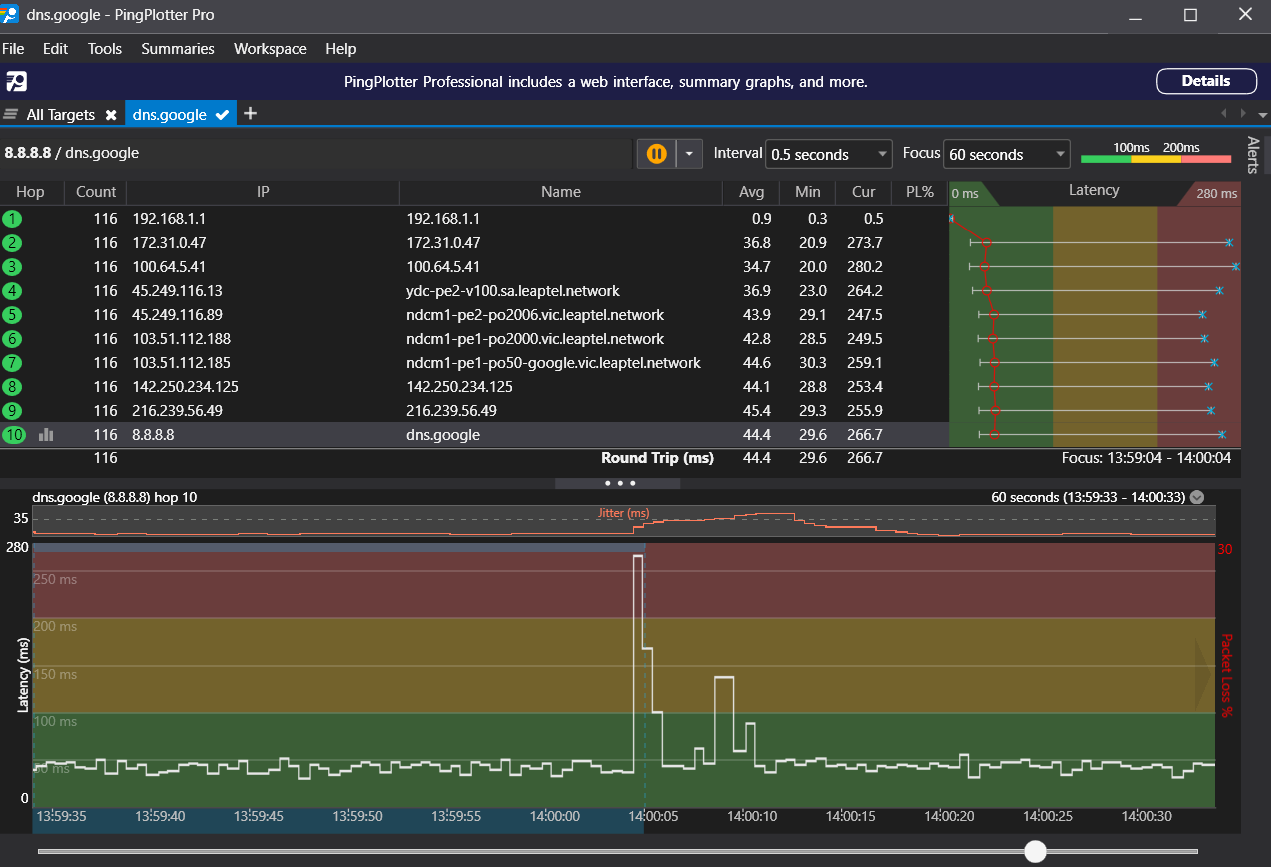This screenshot has height=867, width=1271.
Task: Click hop 8 green circle
Action: point(12,386)
